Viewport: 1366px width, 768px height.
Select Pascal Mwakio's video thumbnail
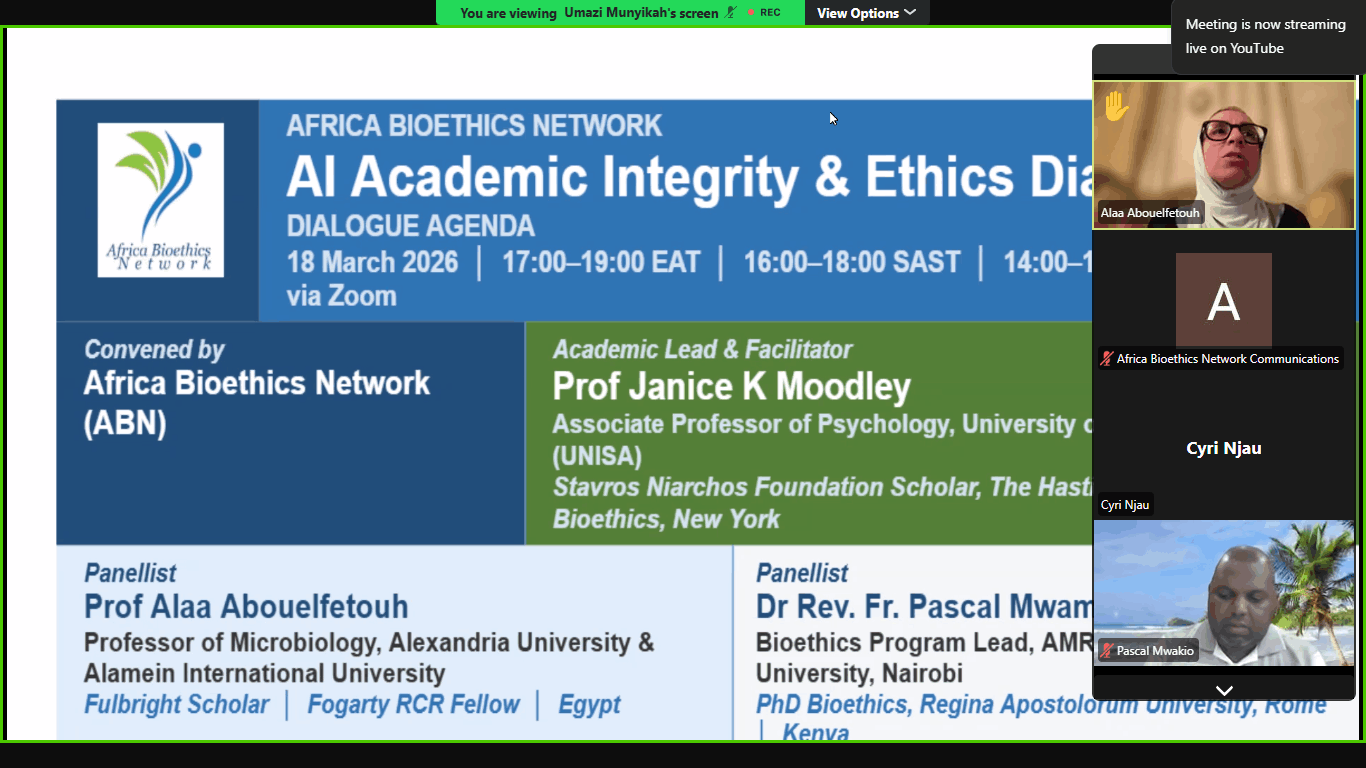pos(1224,593)
